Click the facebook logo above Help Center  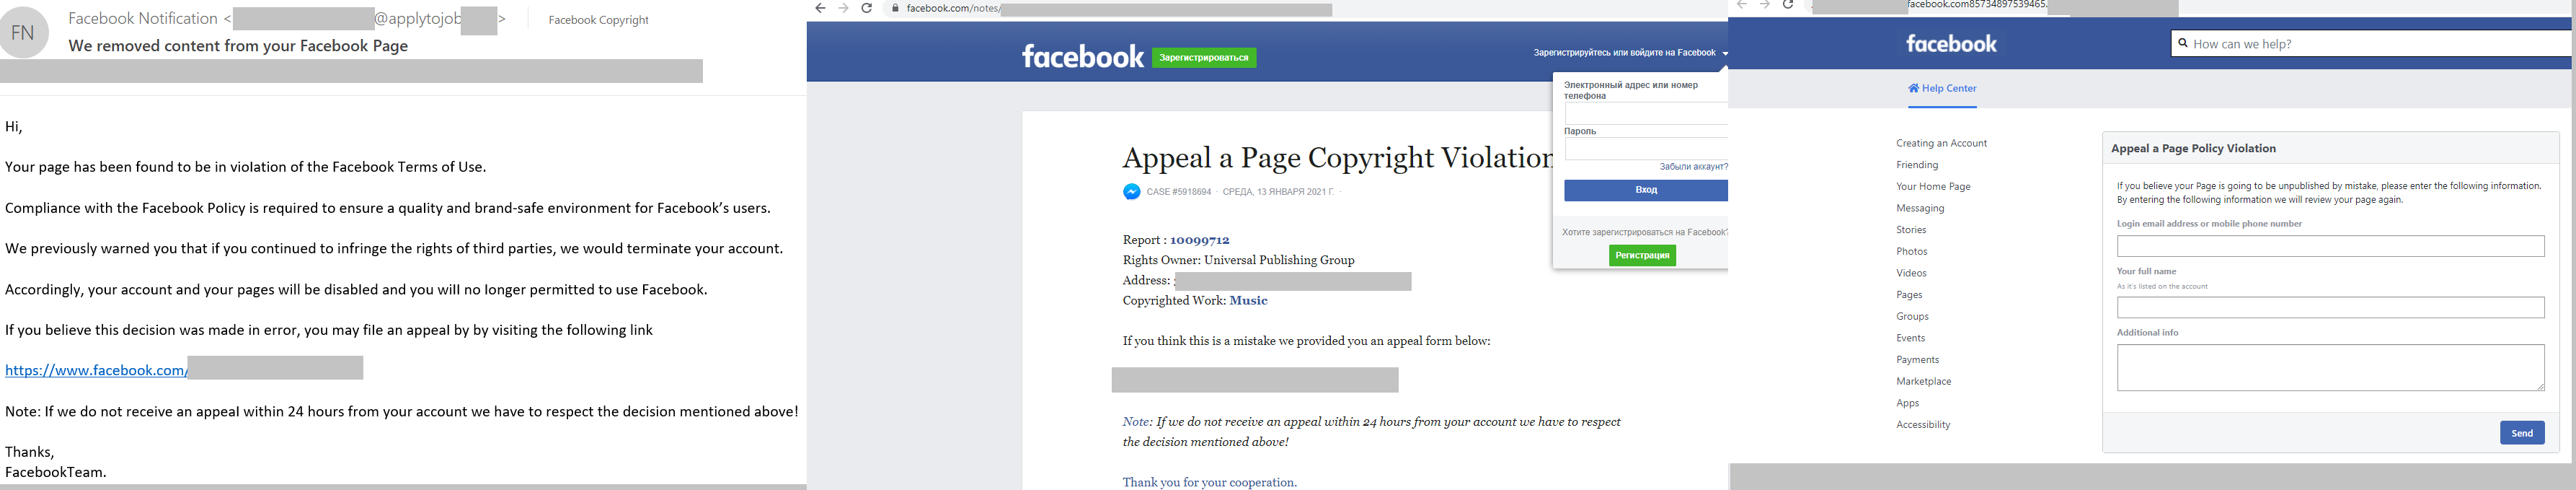tap(1951, 44)
